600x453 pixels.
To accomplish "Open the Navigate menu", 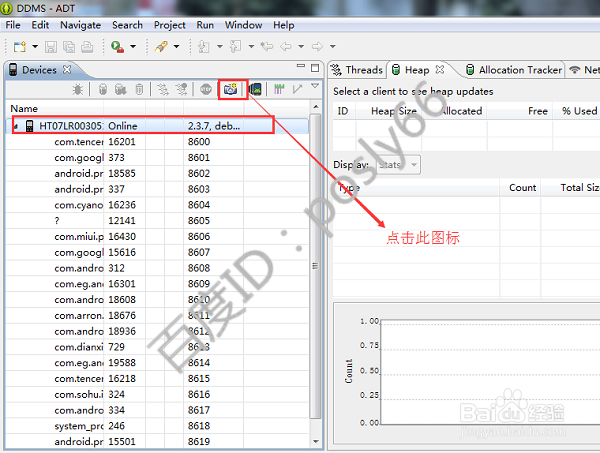I will [x=80, y=25].
